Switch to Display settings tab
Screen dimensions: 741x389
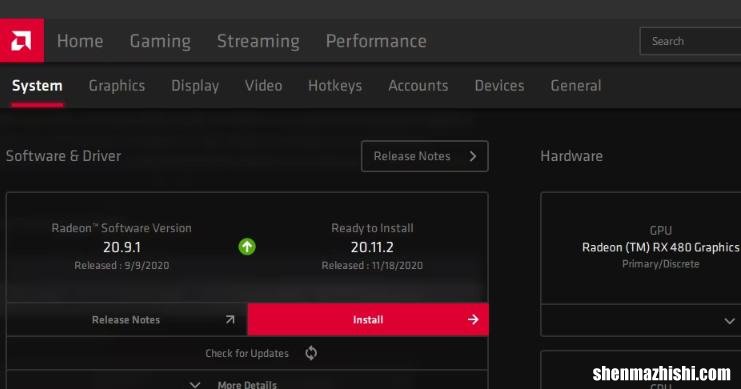(x=195, y=86)
